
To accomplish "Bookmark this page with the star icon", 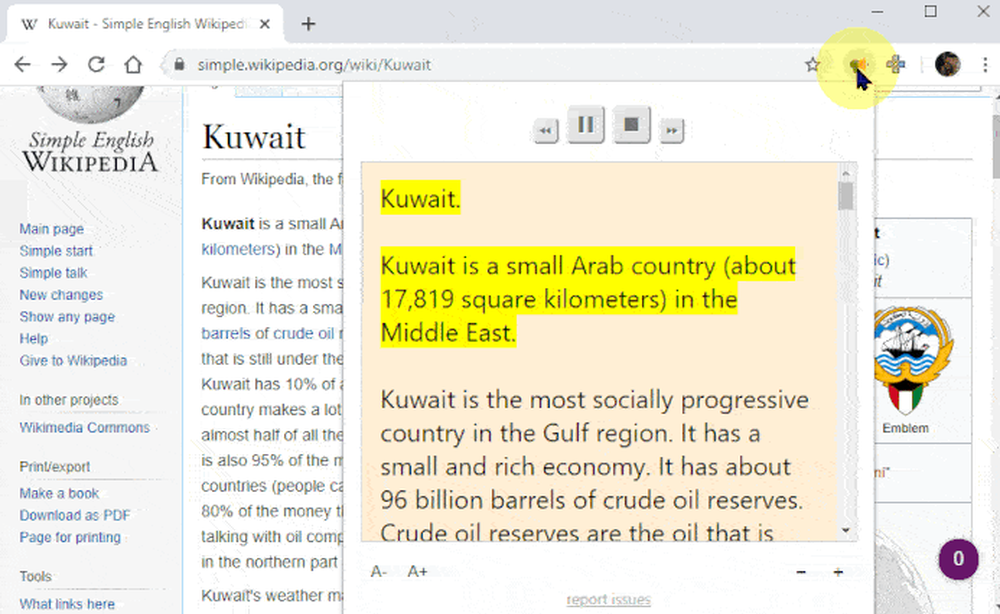I will point(812,64).
